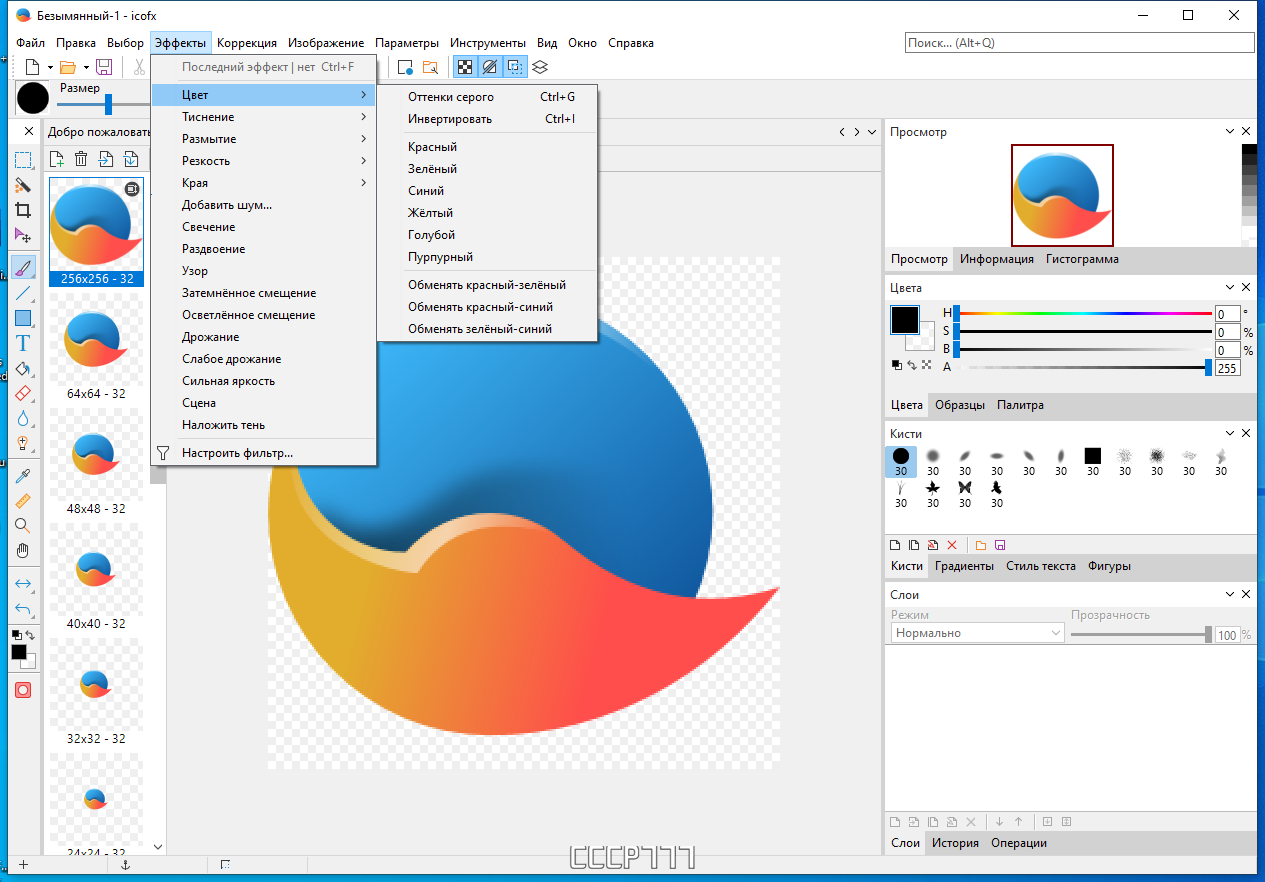Toggle the layers stack toolbar button
1265x882 pixels.
tap(540, 67)
